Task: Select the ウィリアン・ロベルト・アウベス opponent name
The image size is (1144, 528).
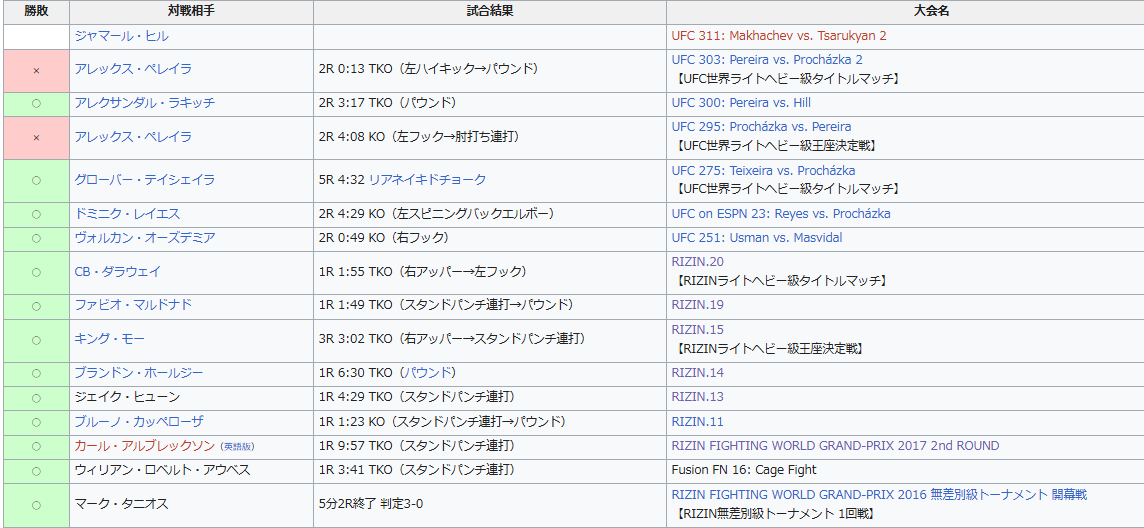Action: (x=162, y=470)
